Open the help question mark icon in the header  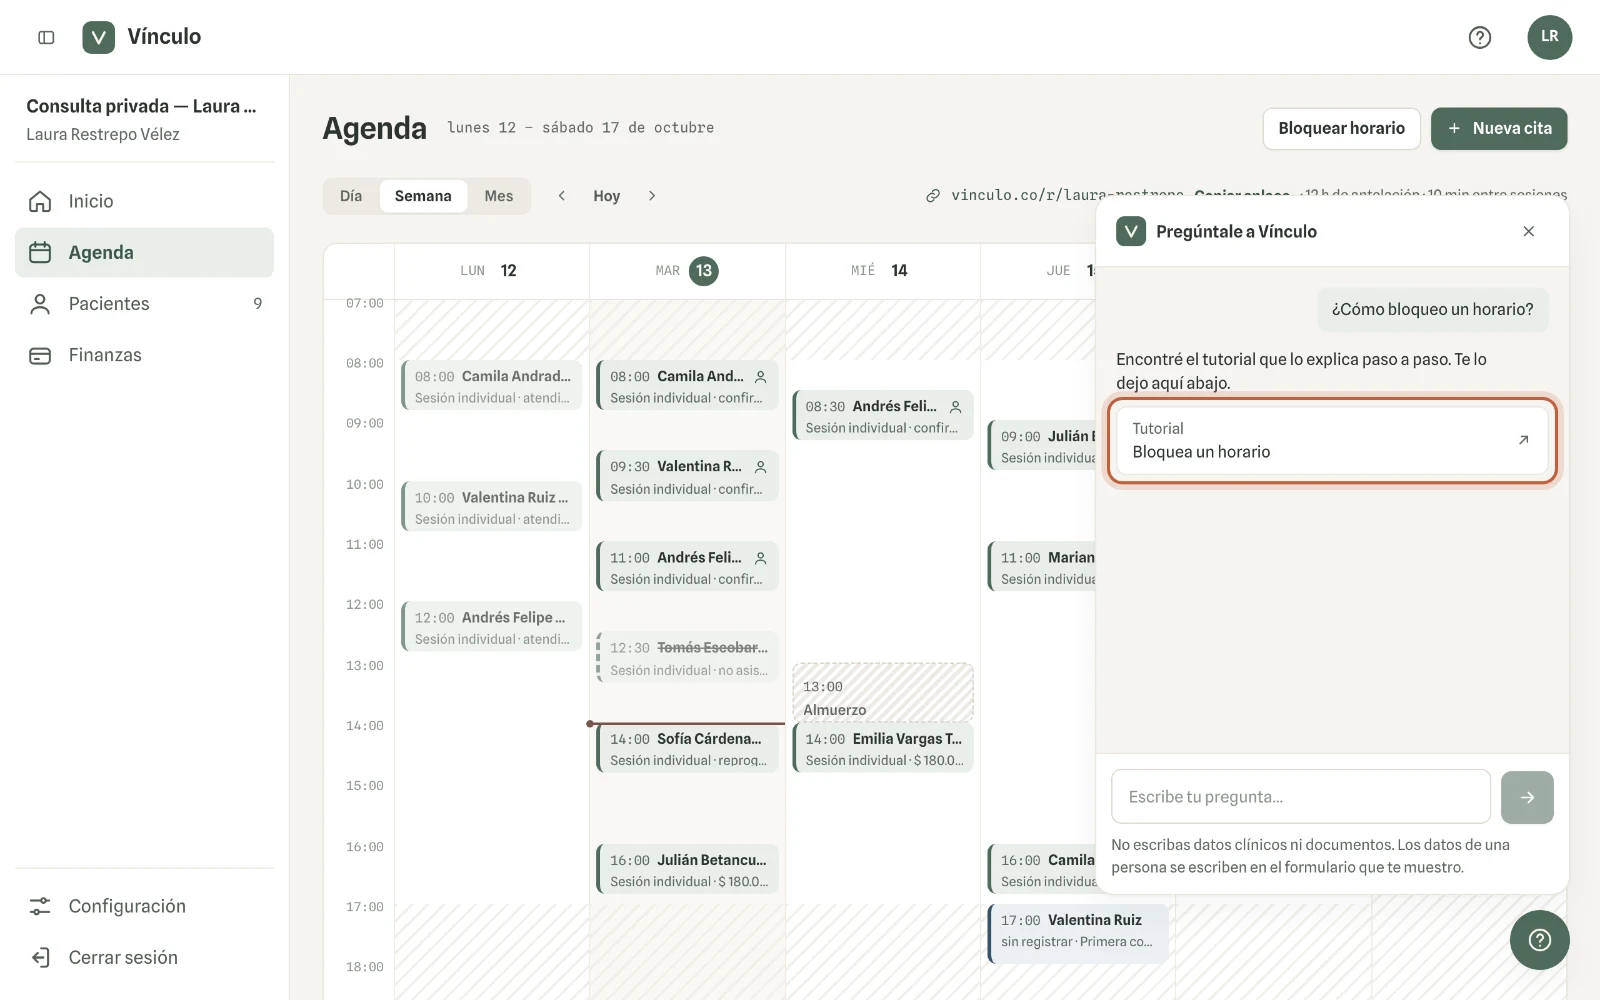(1479, 37)
